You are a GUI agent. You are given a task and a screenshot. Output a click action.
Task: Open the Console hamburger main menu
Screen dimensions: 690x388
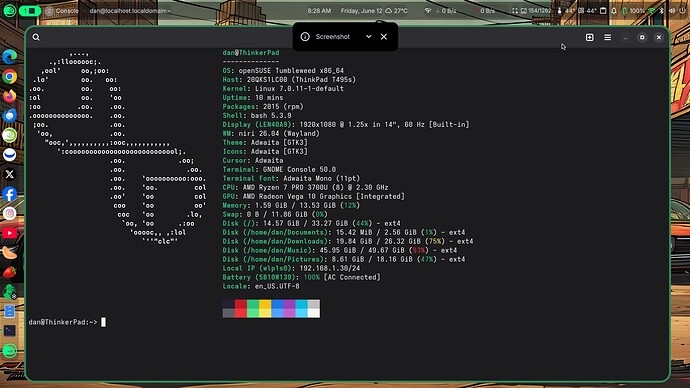(608, 37)
